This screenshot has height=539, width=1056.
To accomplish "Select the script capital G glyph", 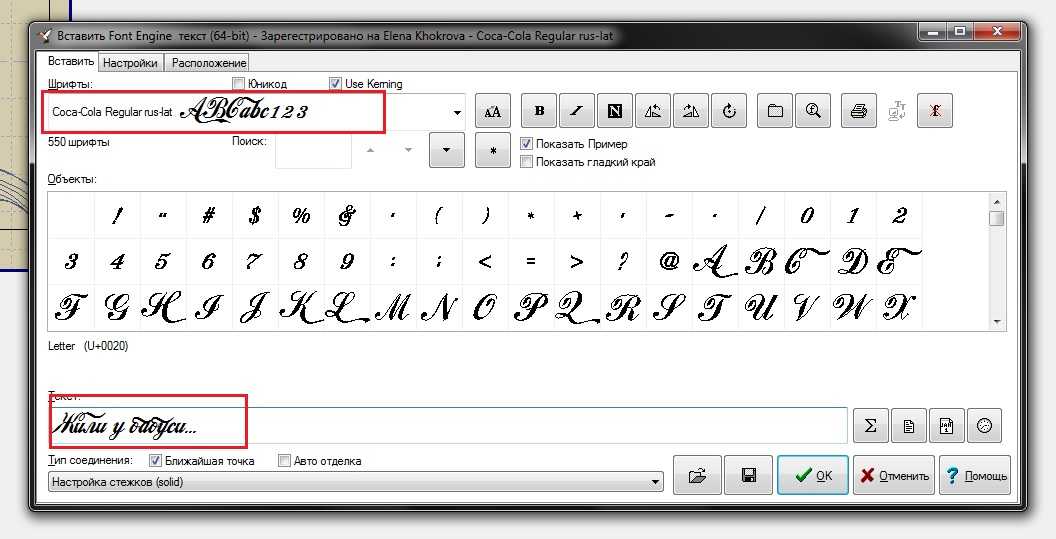I will click(x=117, y=308).
